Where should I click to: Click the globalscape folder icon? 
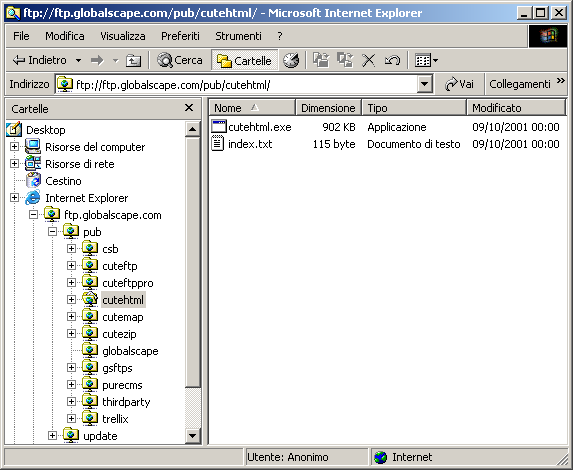tap(90, 350)
